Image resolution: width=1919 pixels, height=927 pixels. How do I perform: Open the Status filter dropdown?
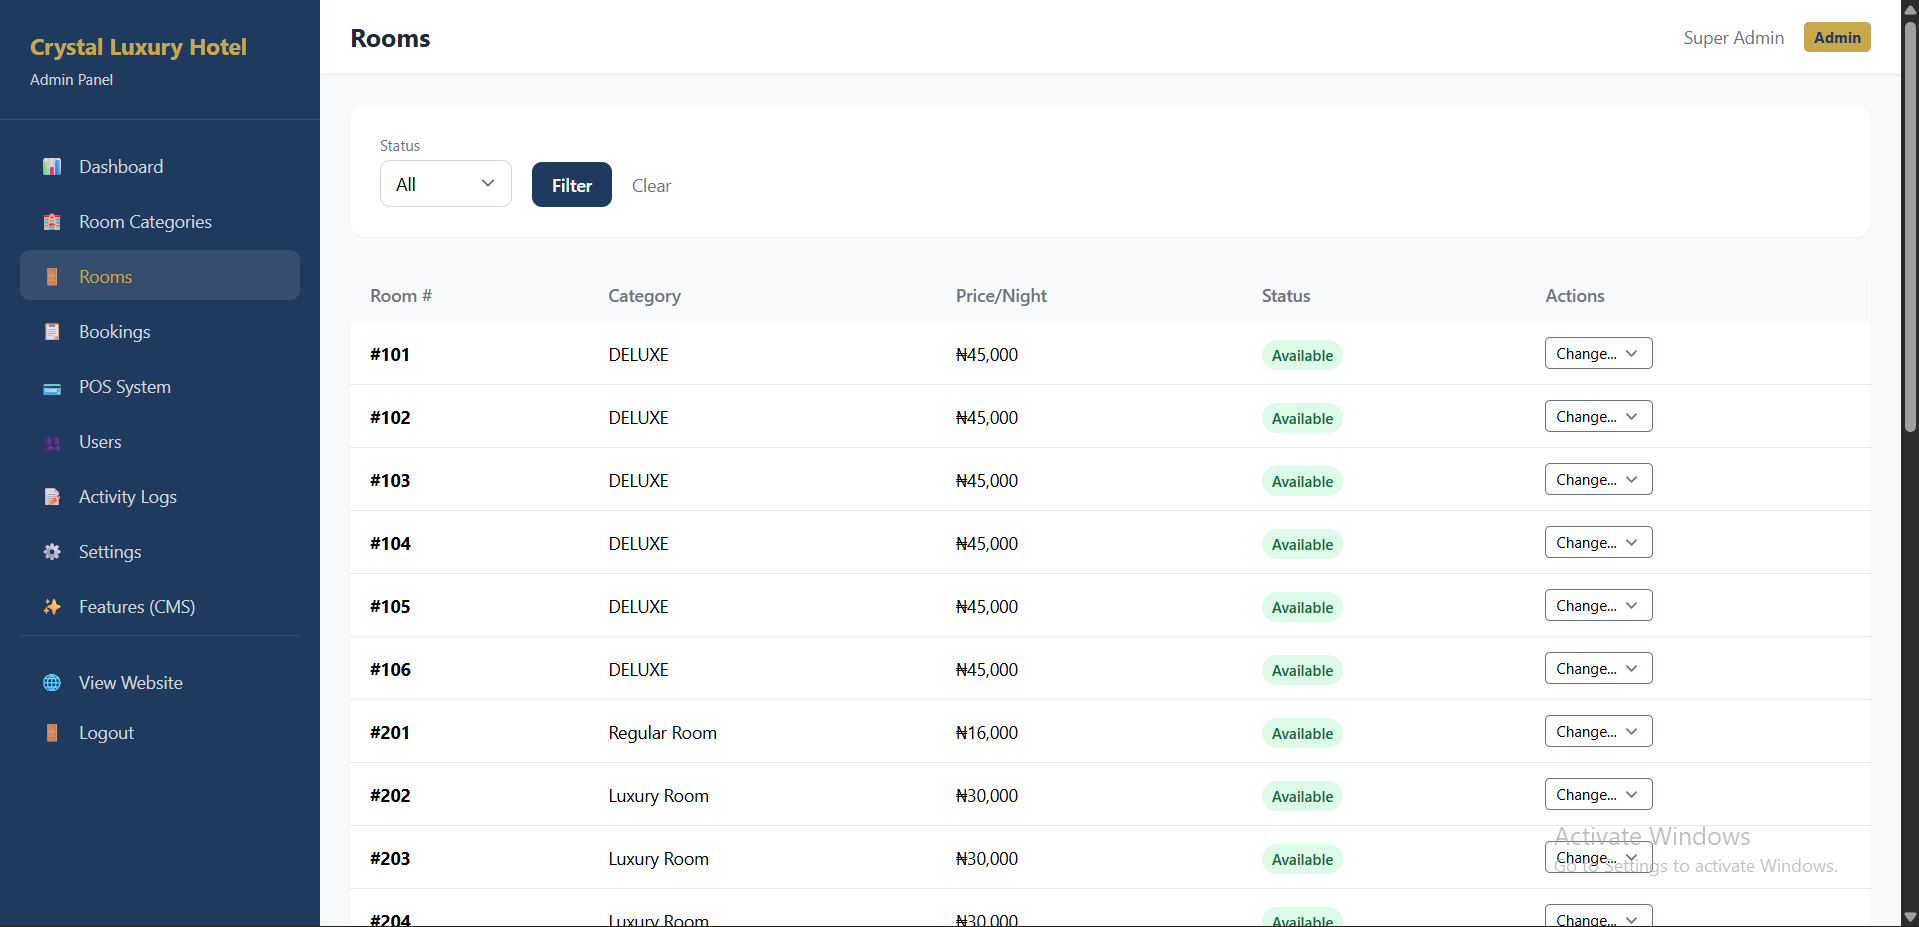click(445, 183)
